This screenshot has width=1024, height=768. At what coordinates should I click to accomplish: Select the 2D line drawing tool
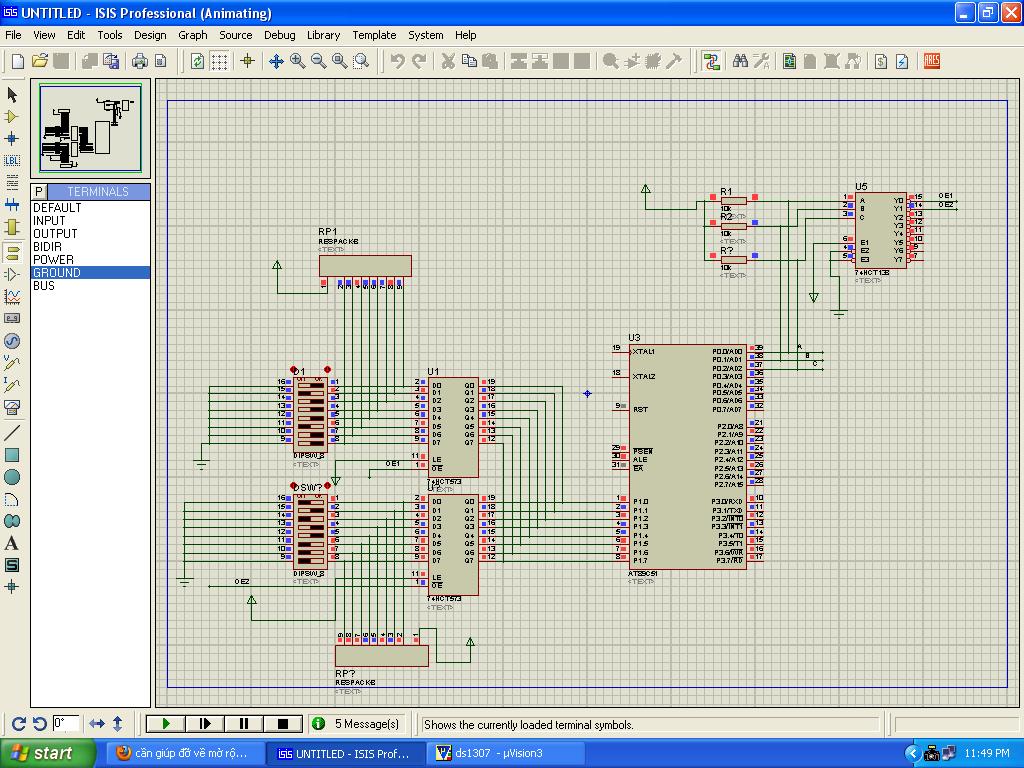pos(12,433)
